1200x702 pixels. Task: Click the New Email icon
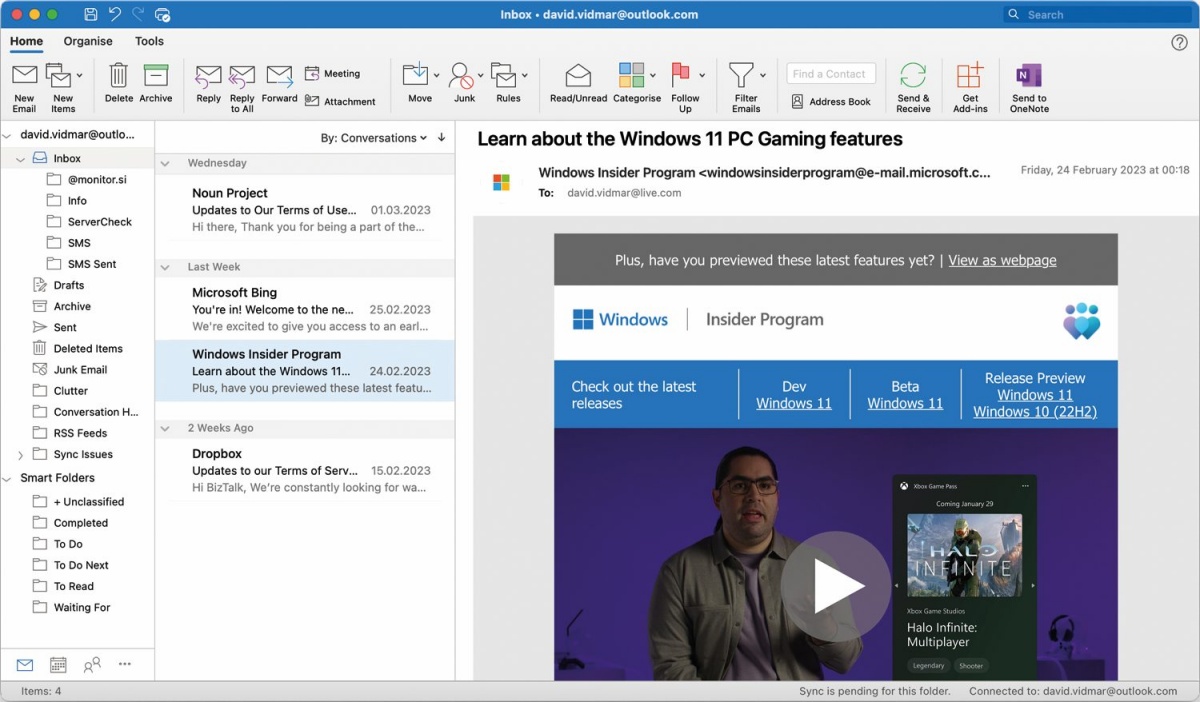point(24,76)
